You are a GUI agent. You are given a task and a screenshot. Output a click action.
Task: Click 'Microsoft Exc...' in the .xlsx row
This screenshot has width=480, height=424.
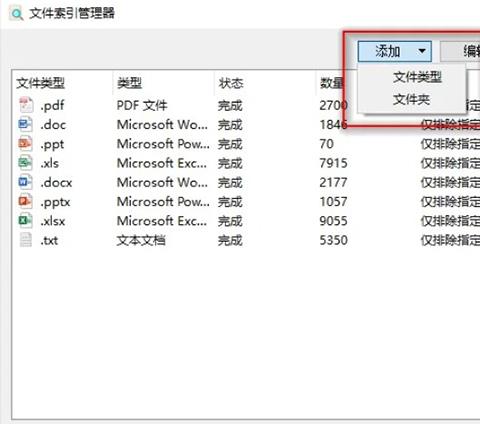162,221
